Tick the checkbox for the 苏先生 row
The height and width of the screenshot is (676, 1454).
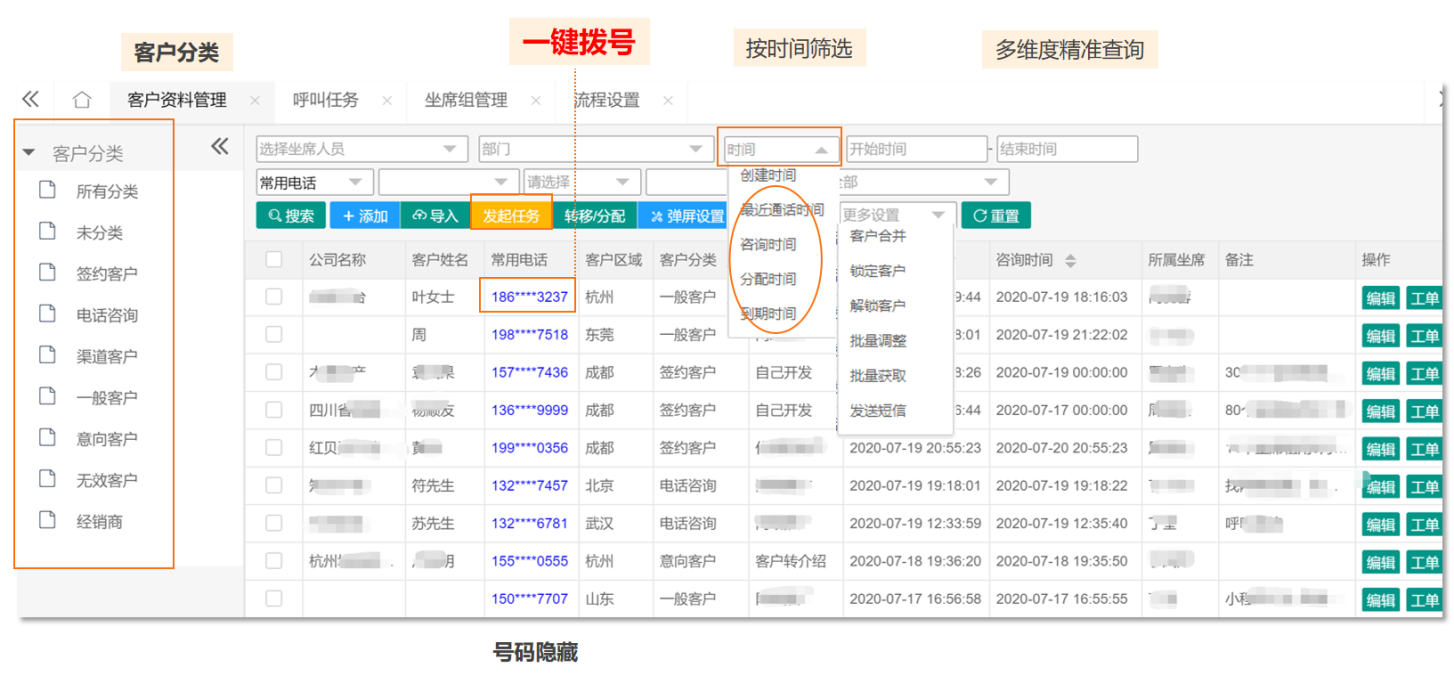(x=273, y=523)
